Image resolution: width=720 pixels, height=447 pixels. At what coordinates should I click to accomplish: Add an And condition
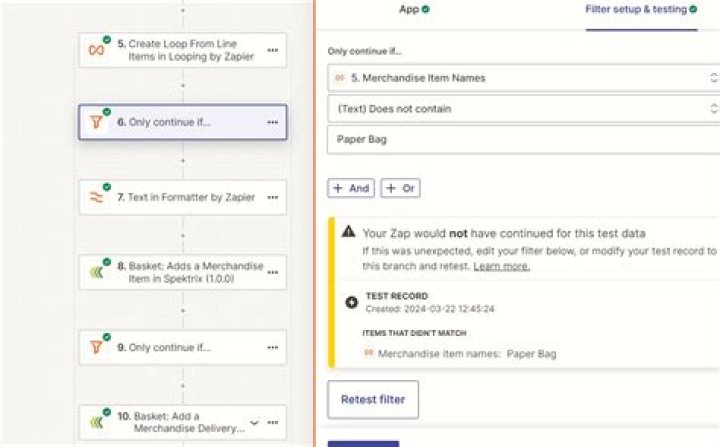coord(351,188)
